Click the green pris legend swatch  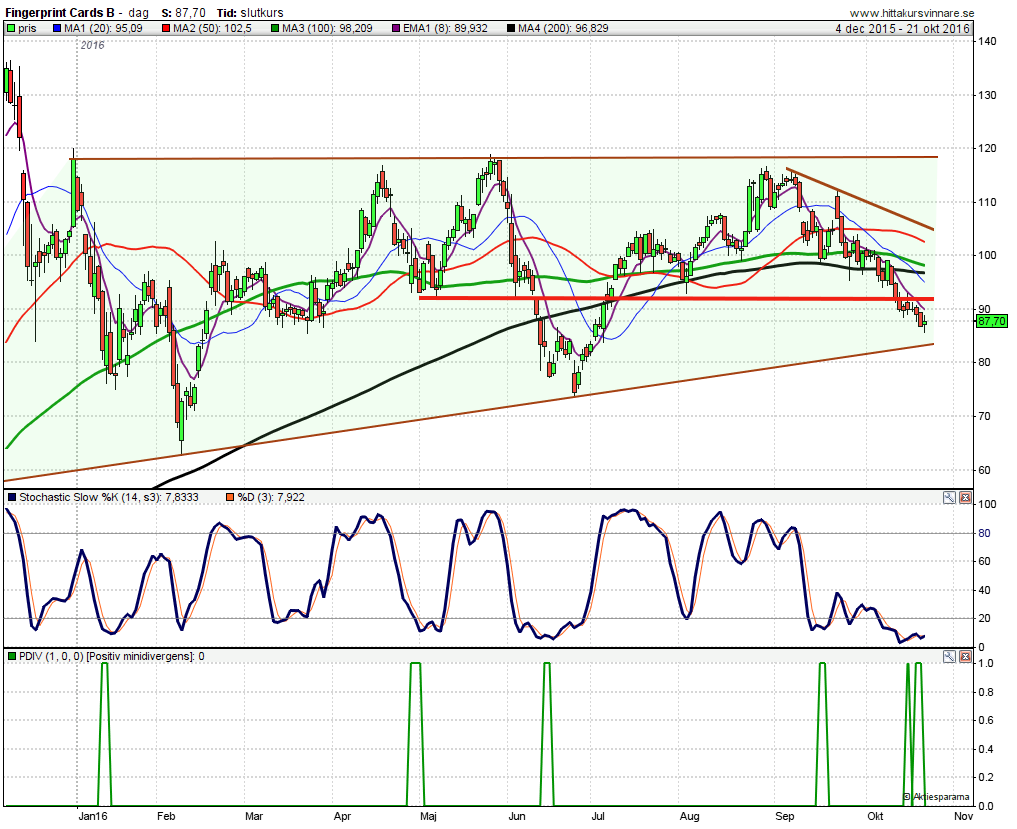11,28
